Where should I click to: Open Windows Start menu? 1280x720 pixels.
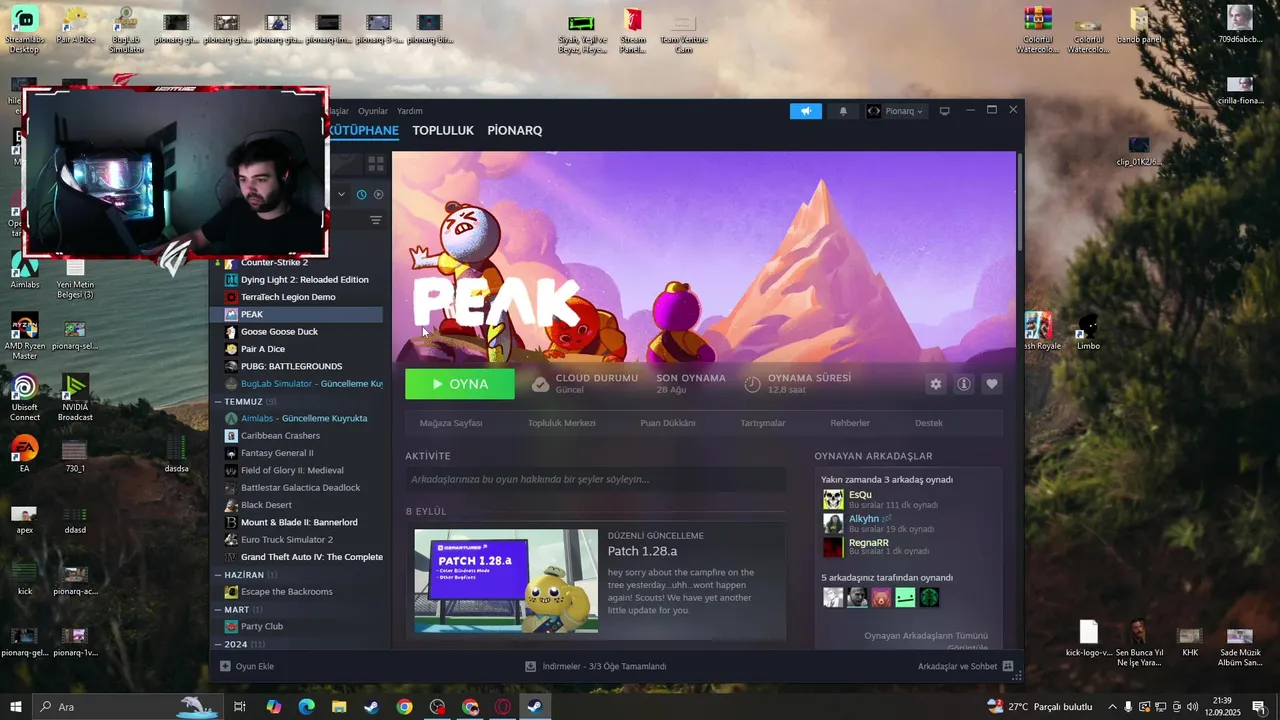pyautogui.click(x=15, y=707)
